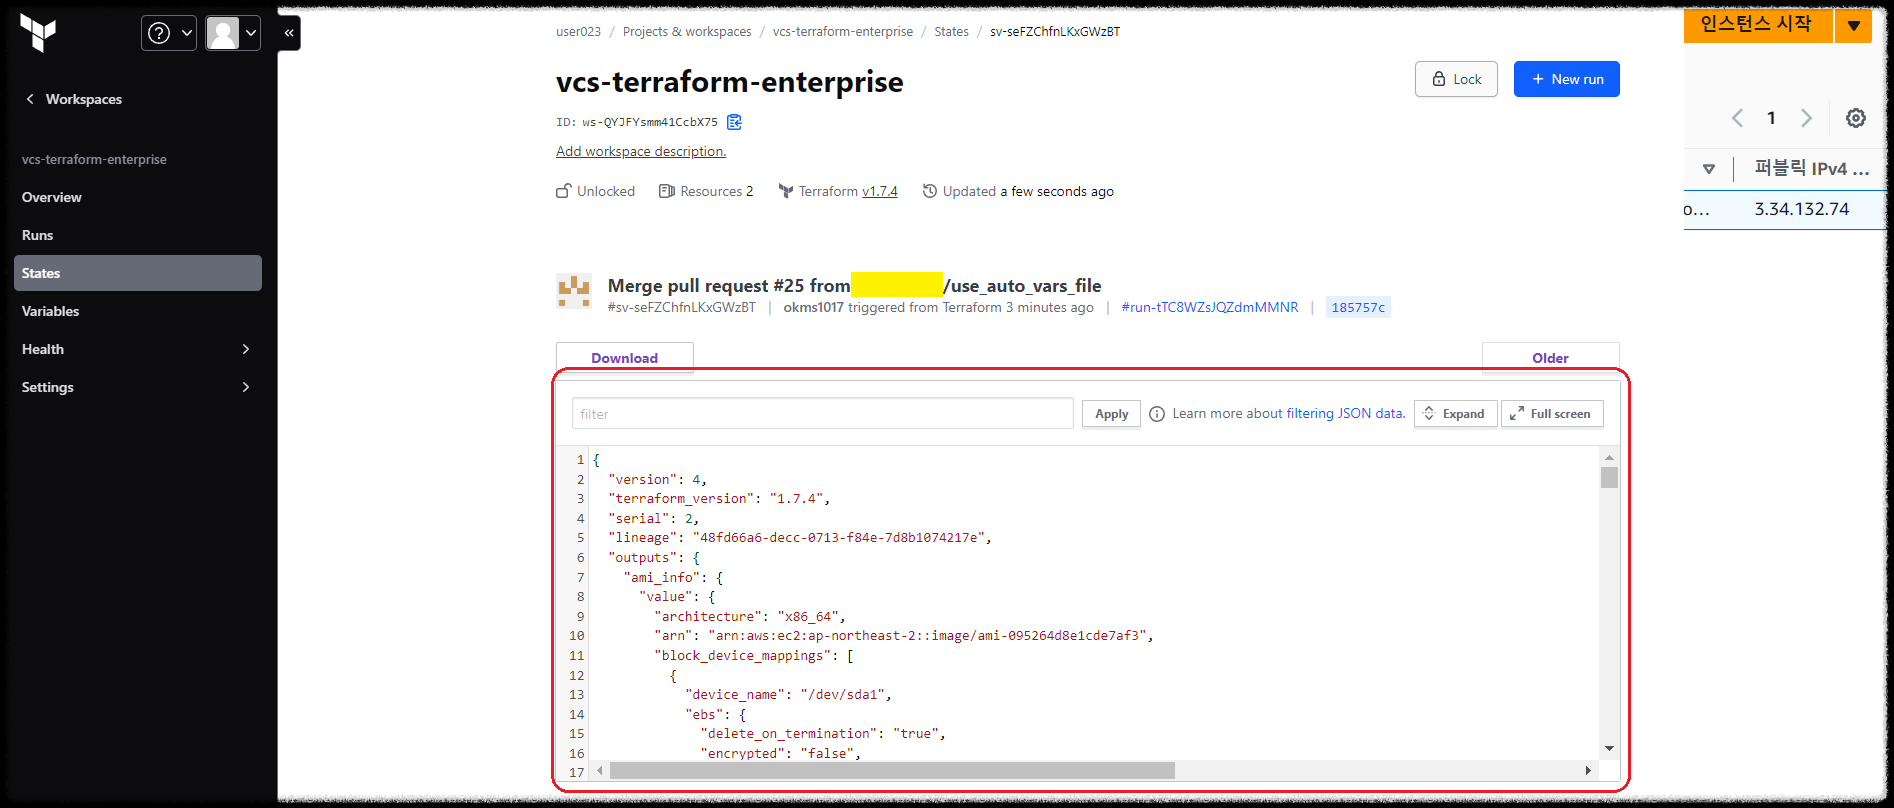Open the dropdown arrow beside 인스턴스 시작
1894x808 pixels.
pyautogui.click(x=1853, y=25)
